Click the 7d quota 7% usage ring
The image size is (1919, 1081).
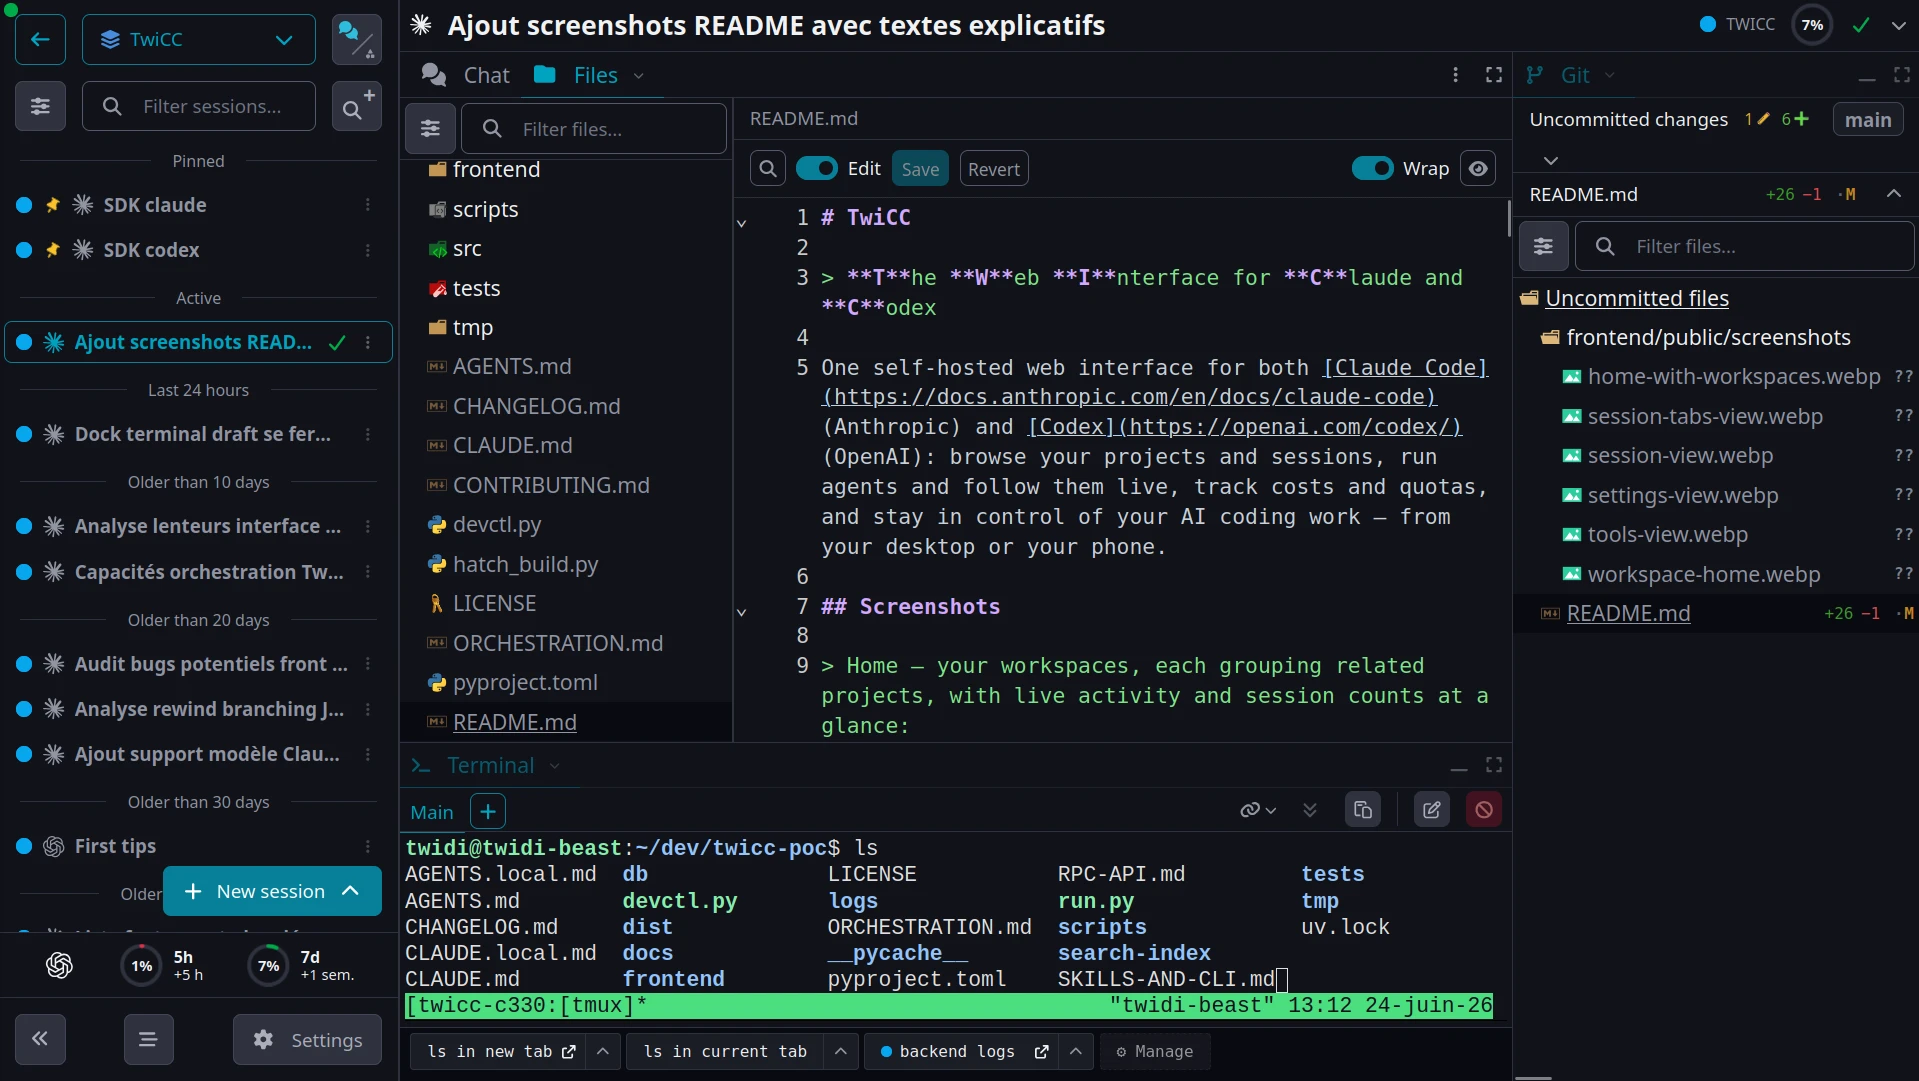pyautogui.click(x=268, y=965)
